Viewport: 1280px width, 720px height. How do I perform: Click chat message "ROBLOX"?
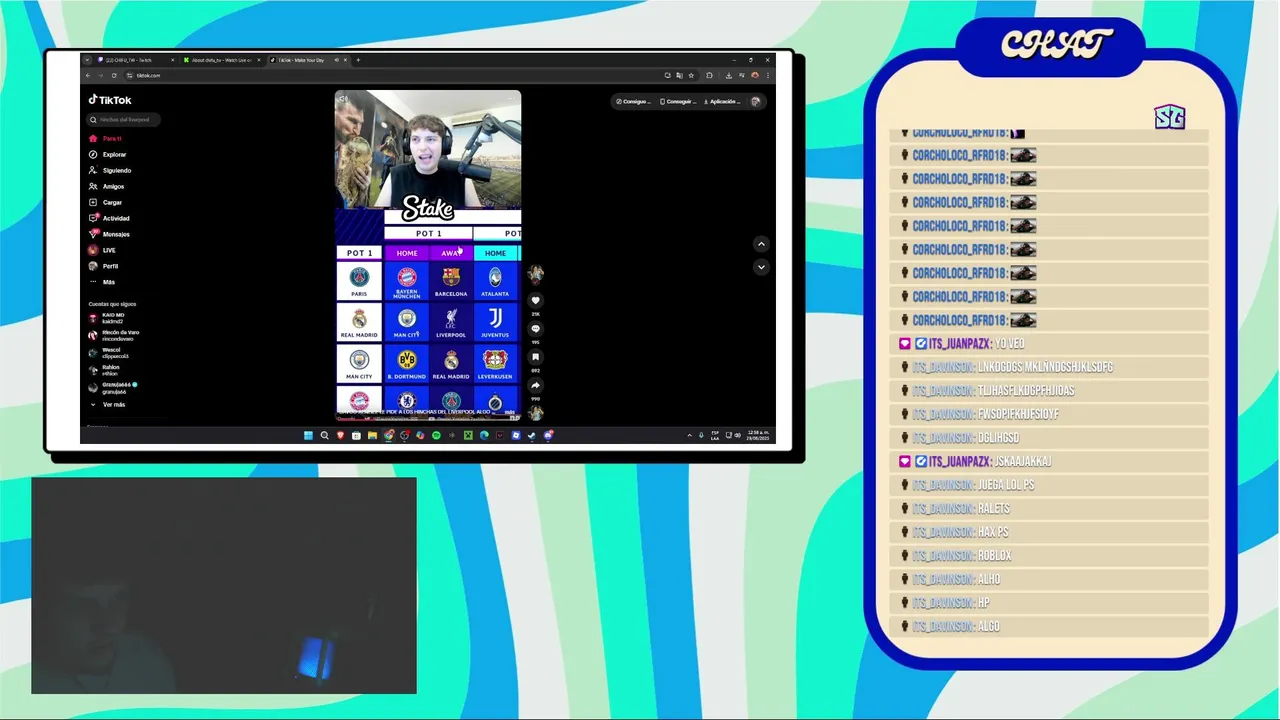coord(994,556)
